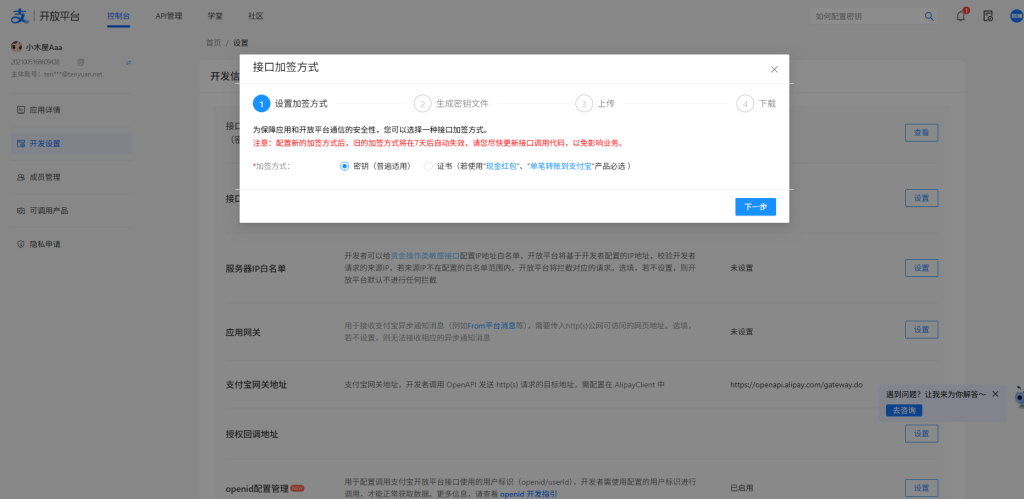
Task: Switch to 控制台 tab
Action: coord(118,16)
